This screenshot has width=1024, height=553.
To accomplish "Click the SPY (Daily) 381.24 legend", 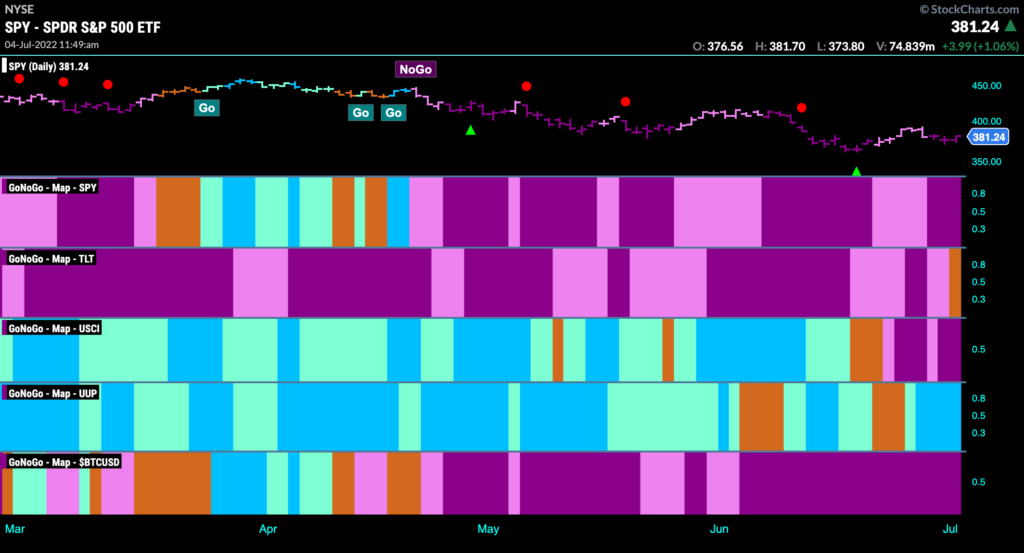I will click(47, 67).
